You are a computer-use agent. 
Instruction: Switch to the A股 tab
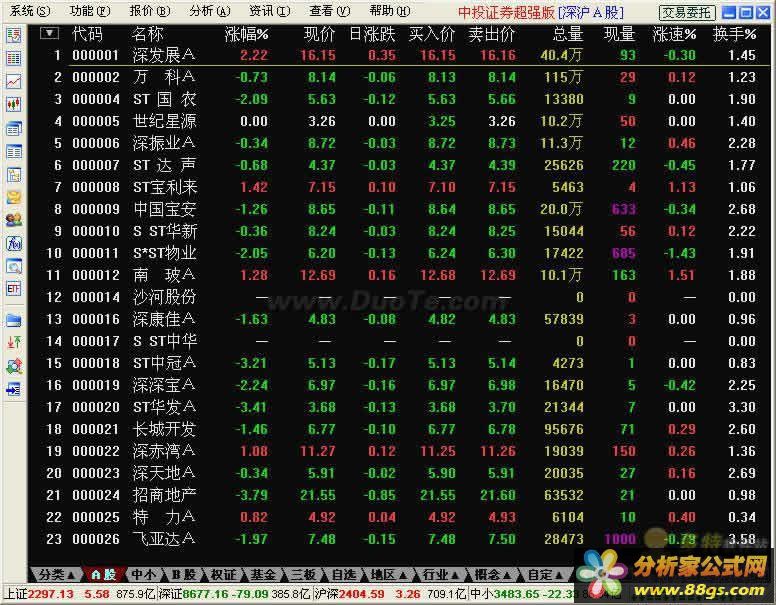pos(104,575)
